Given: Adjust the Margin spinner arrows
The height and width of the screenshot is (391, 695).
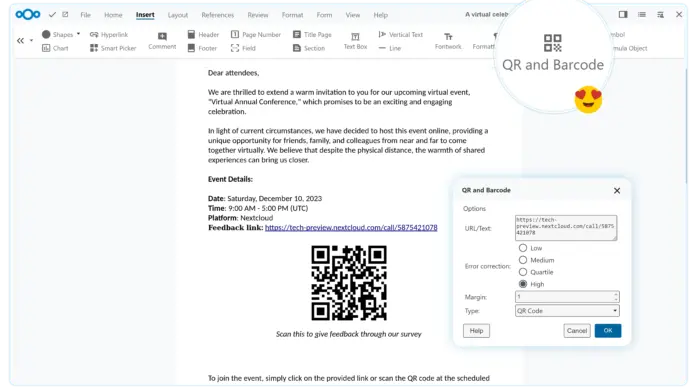Looking at the screenshot, I should [x=616, y=297].
